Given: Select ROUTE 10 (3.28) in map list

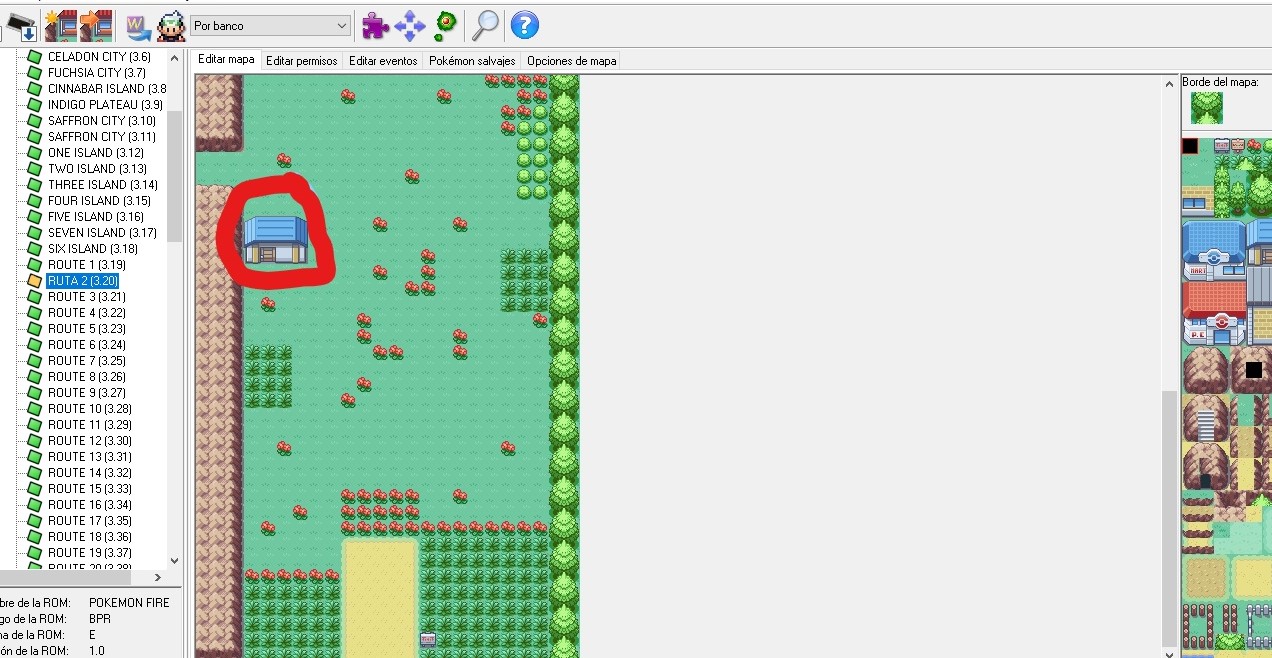Looking at the screenshot, I should [89, 409].
